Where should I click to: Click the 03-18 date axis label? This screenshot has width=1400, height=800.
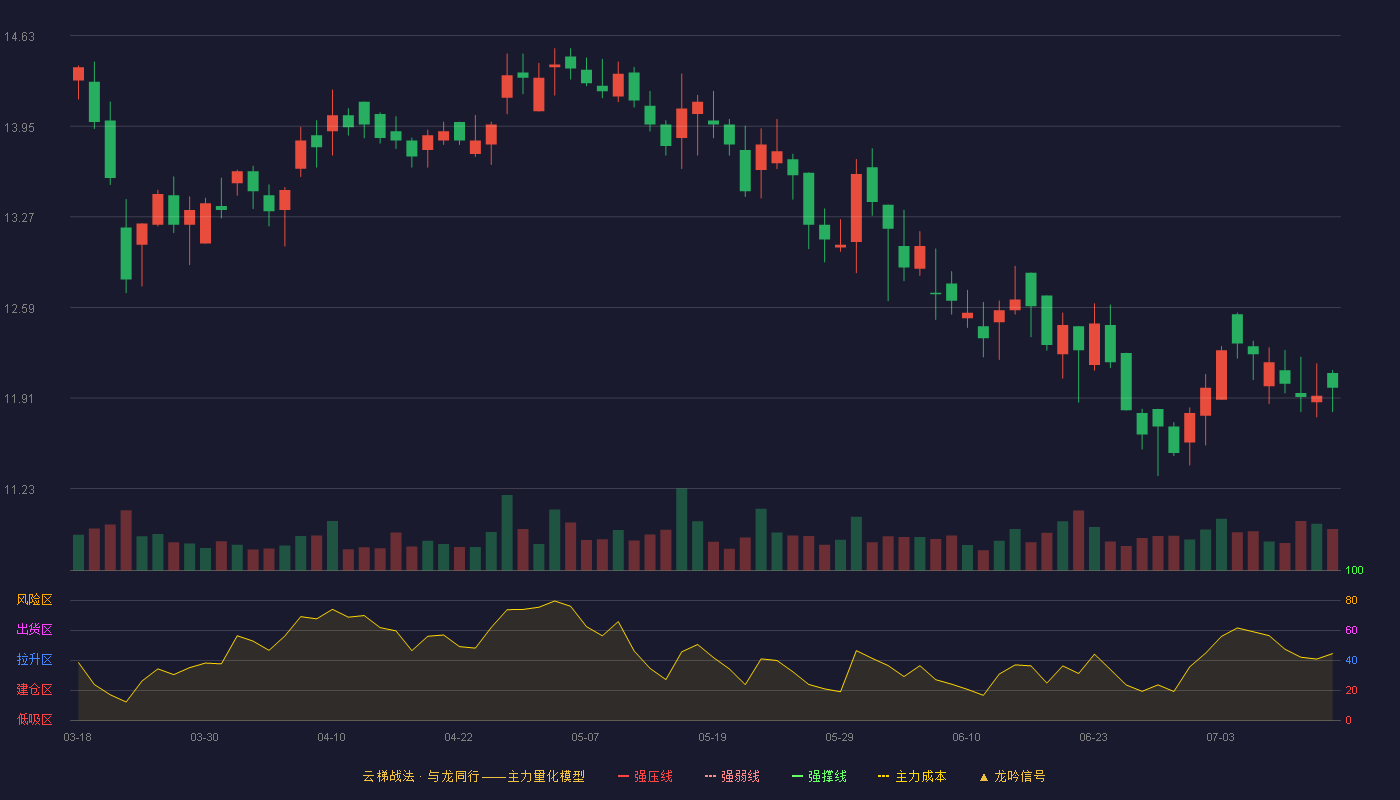click(x=77, y=737)
